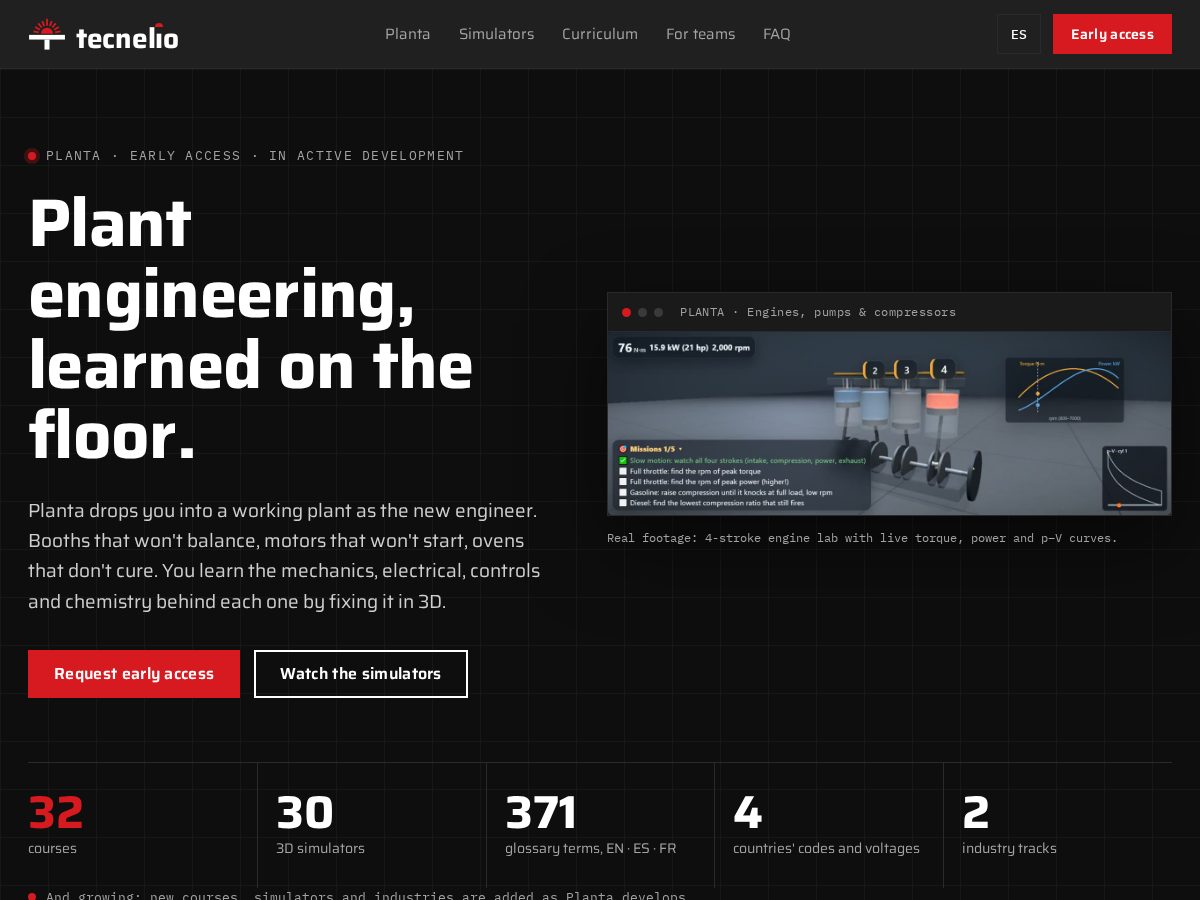Click the '30 3D simulators' stat

coord(320,825)
